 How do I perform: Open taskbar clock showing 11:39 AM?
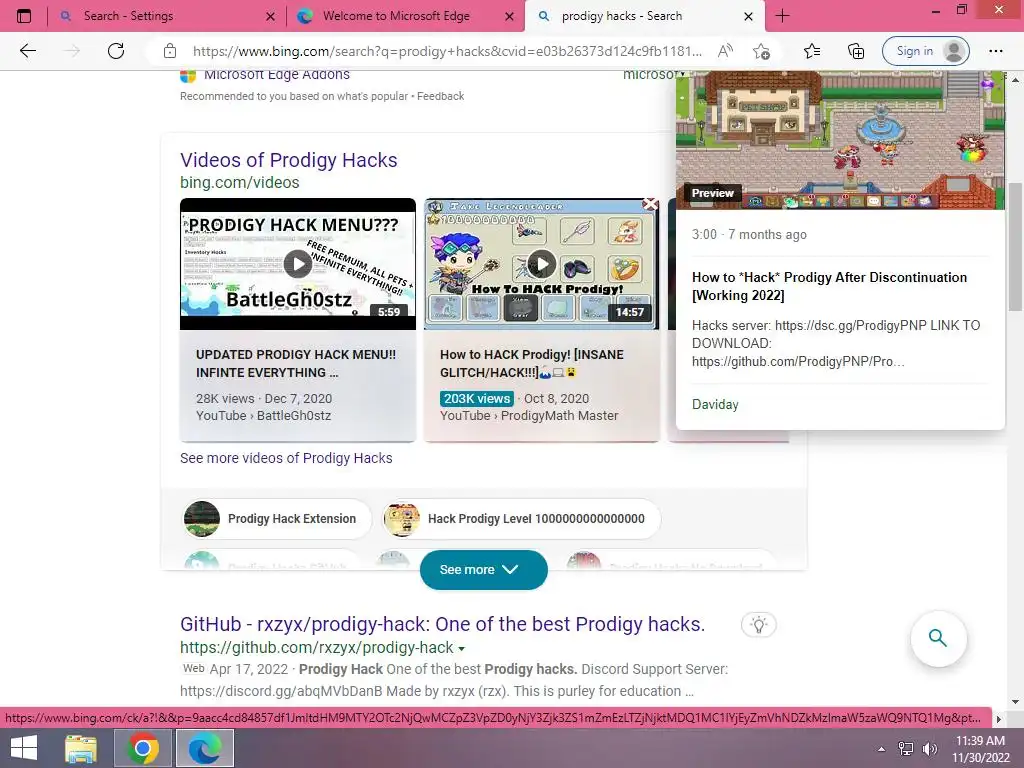coord(980,749)
